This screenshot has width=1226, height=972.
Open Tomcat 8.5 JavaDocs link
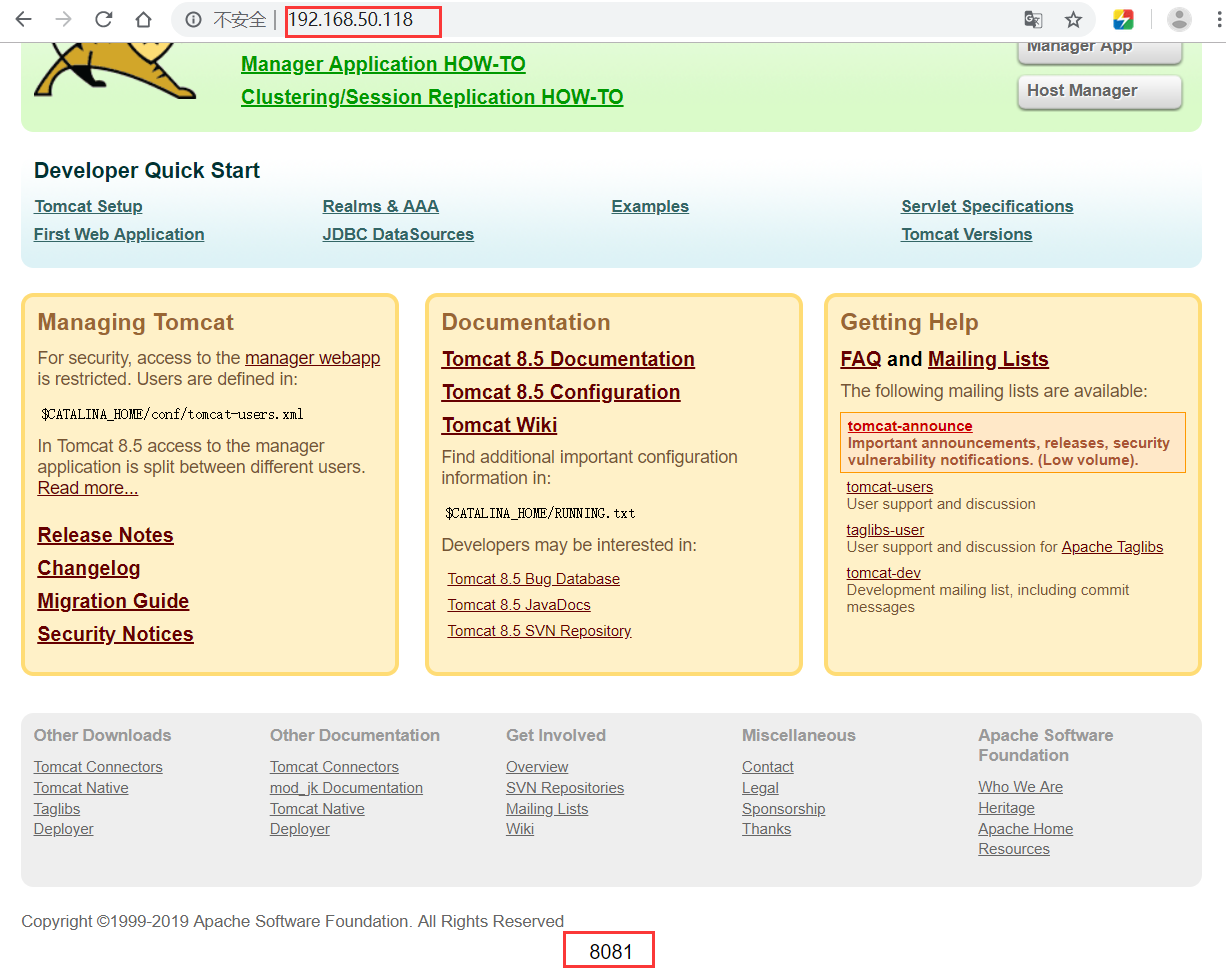519,605
